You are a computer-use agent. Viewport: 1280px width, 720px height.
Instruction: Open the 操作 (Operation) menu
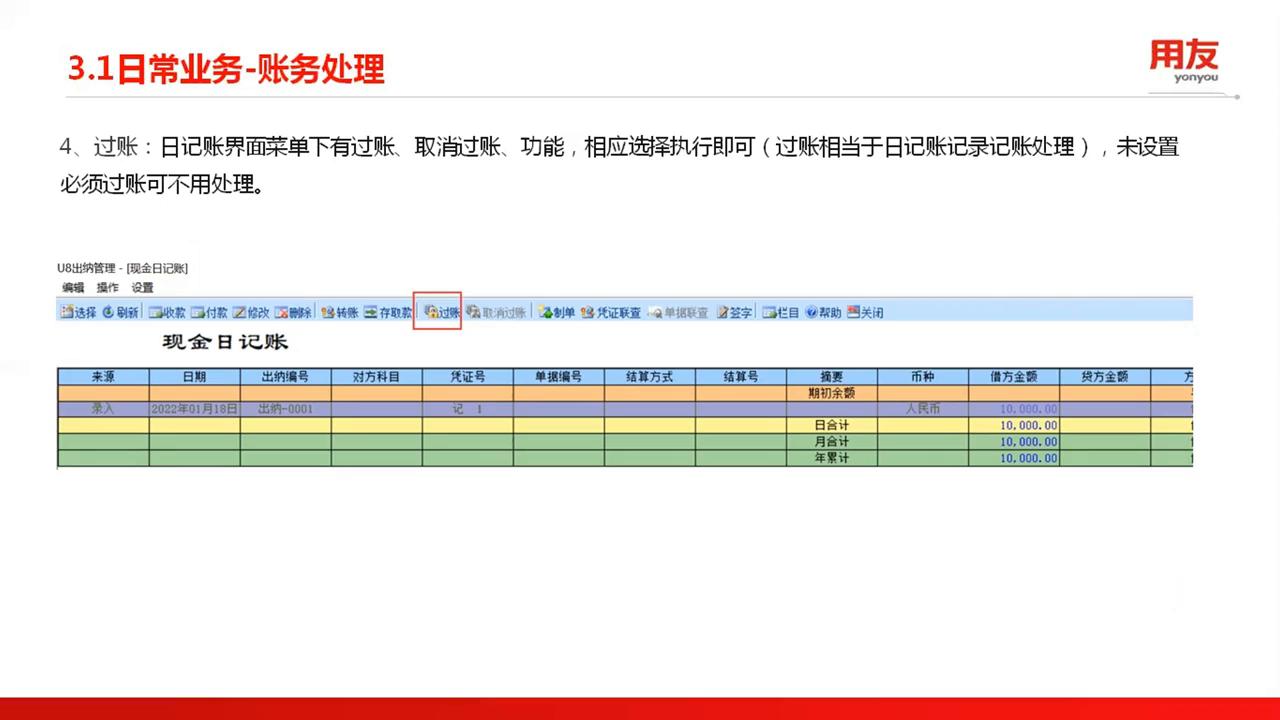(x=107, y=287)
